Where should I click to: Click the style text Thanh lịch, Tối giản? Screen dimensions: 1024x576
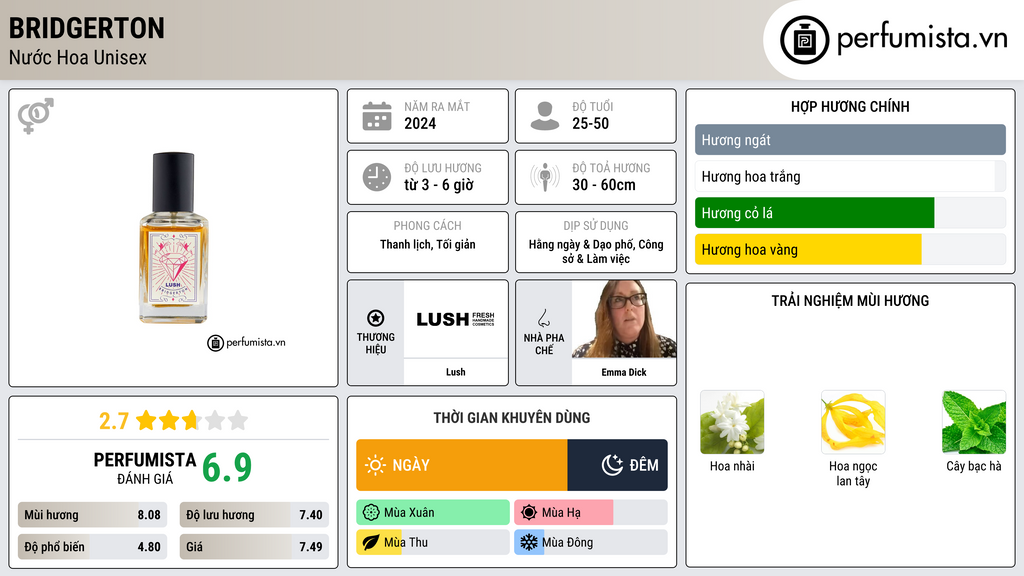(428, 244)
